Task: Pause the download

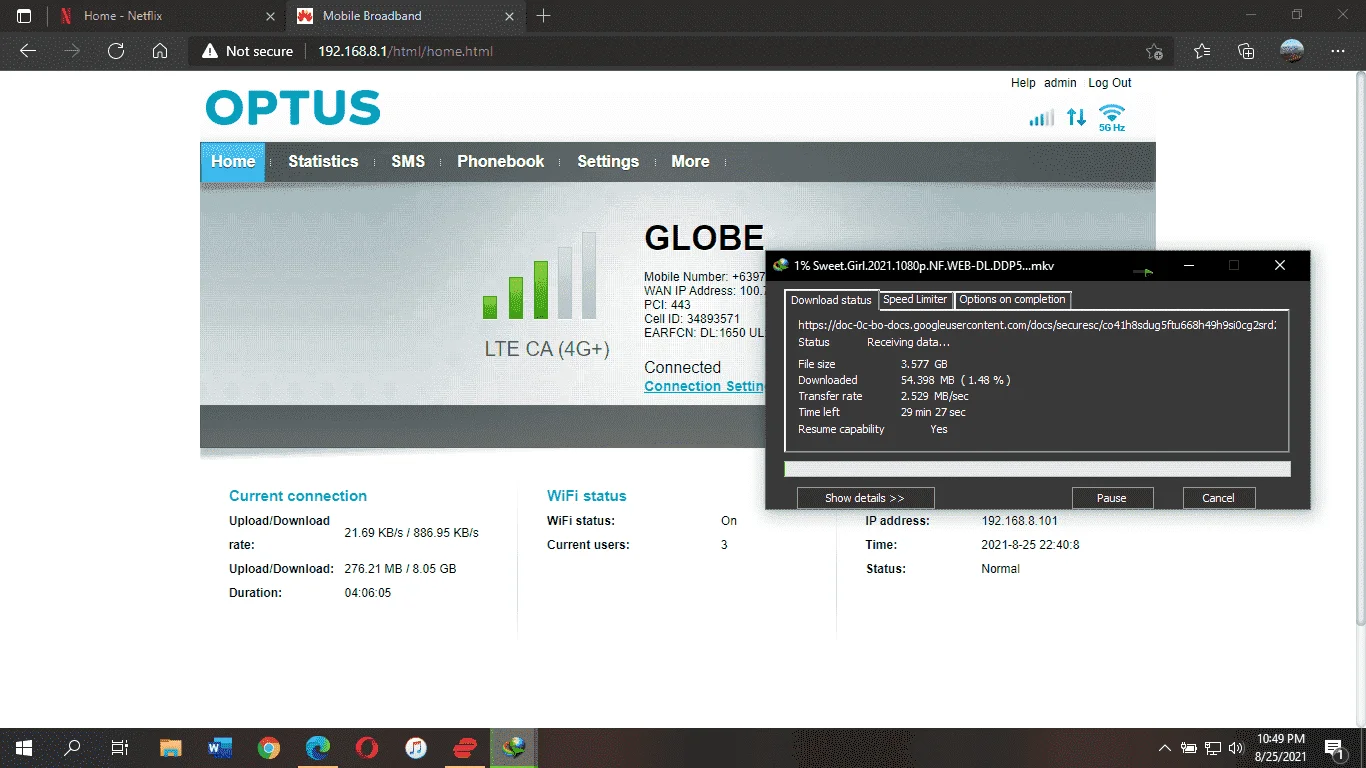Action: click(1112, 498)
